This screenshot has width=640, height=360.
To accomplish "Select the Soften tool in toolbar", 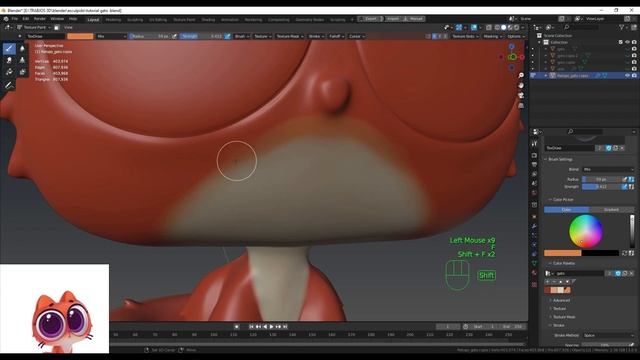I will (22, 49).
